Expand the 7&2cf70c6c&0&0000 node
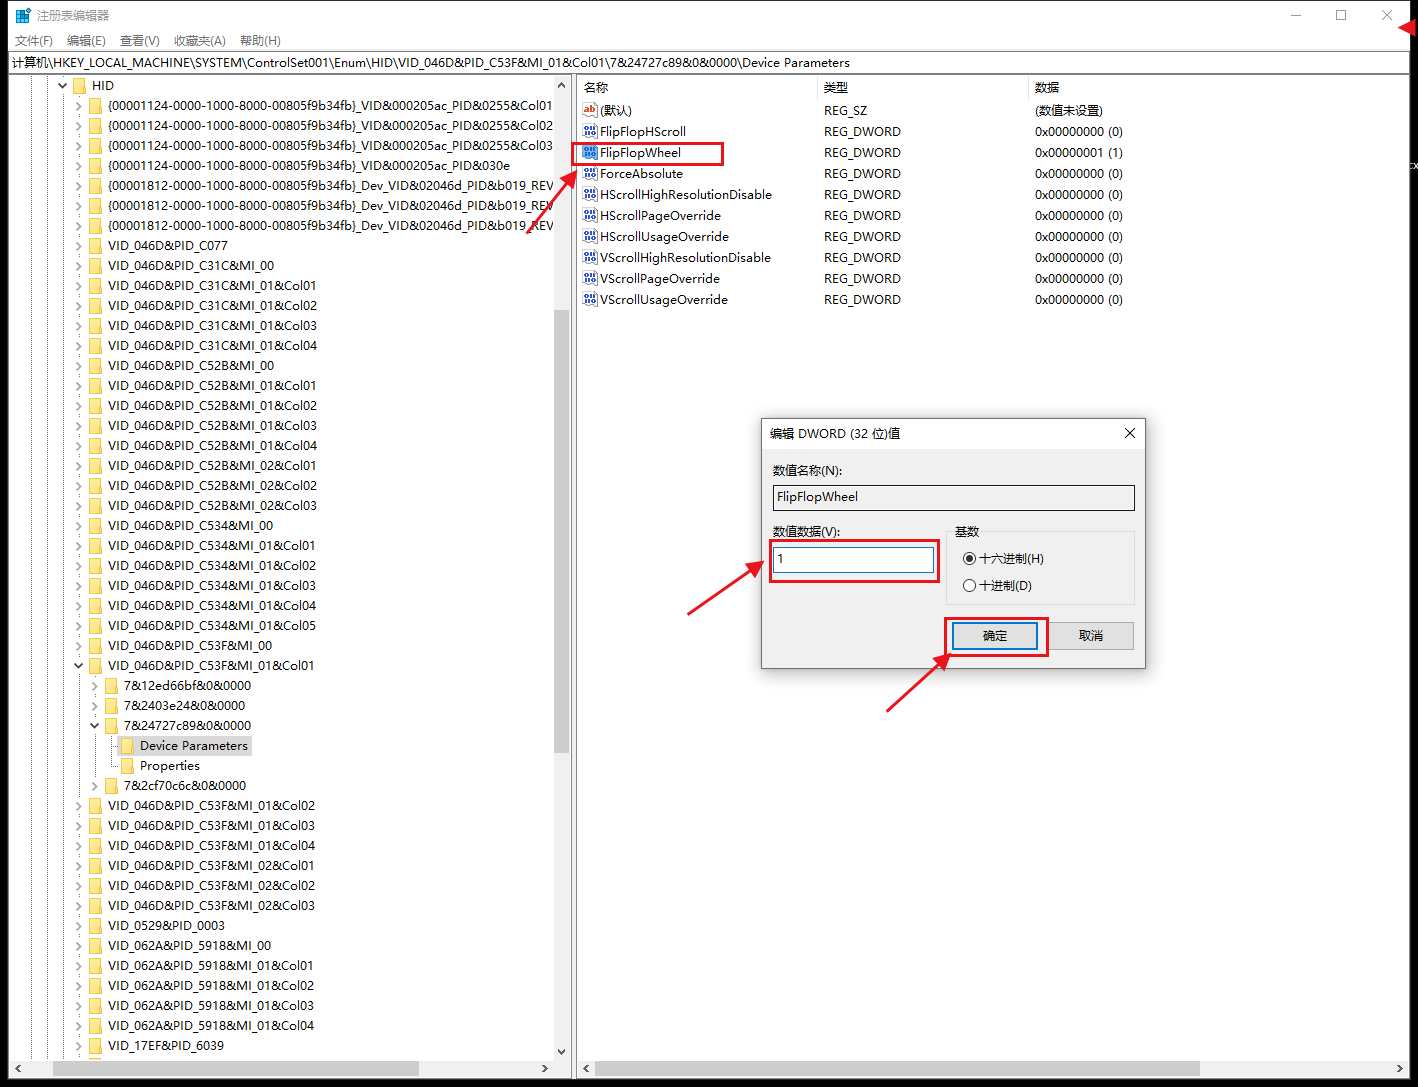 click(x=95, y=785)
